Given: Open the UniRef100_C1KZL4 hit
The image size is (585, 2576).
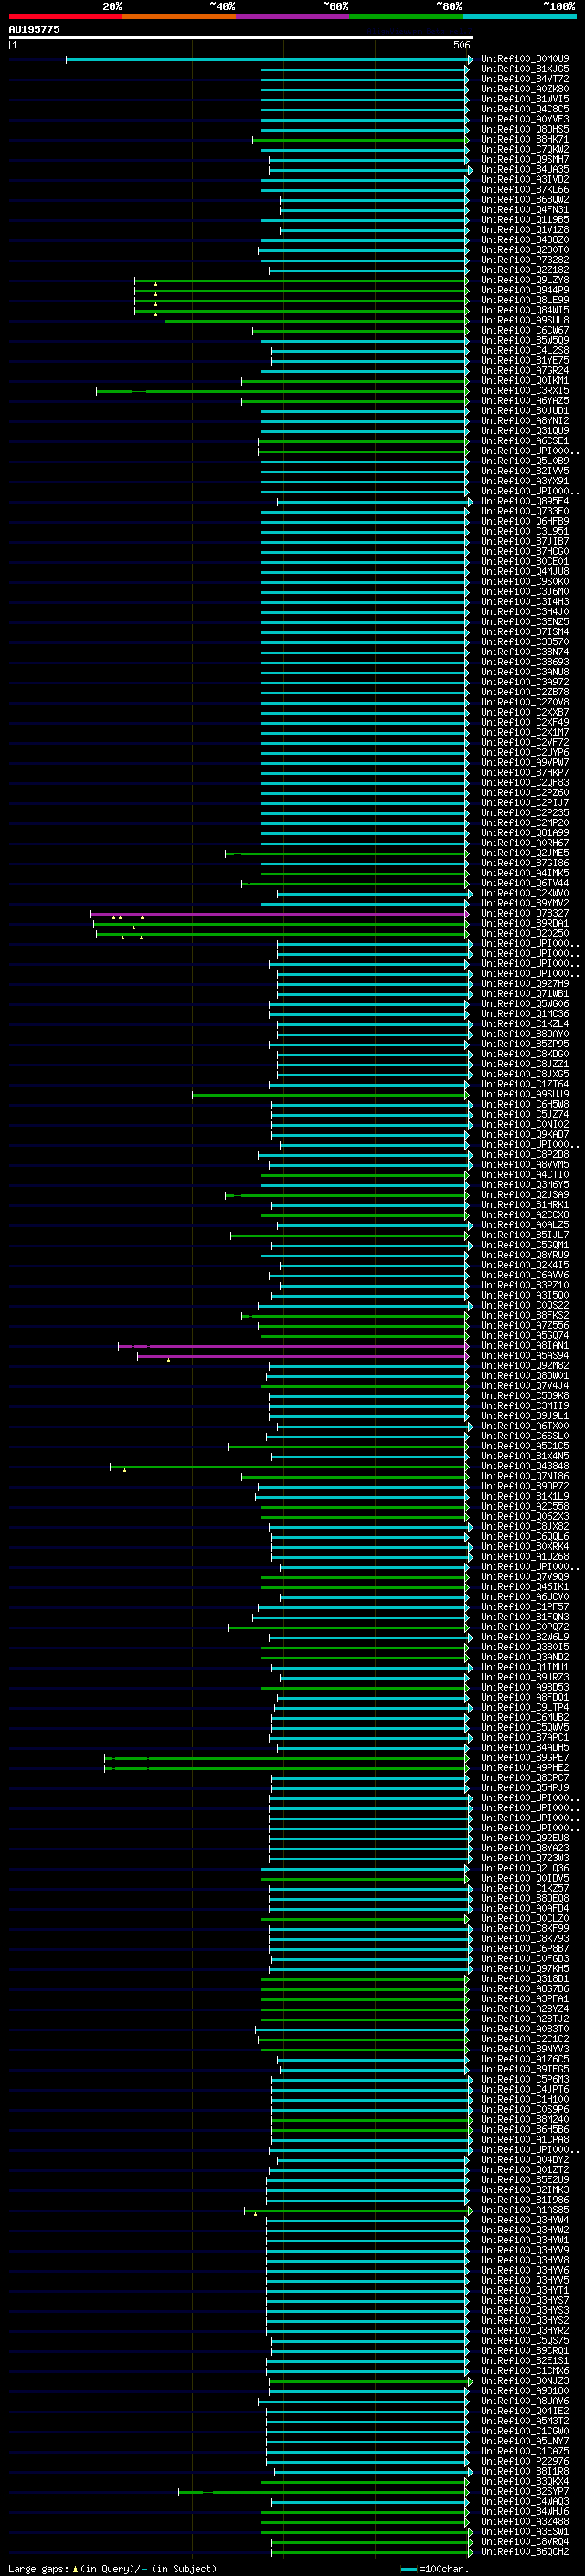Looking at the screenshot, I should pos(525,1024).
